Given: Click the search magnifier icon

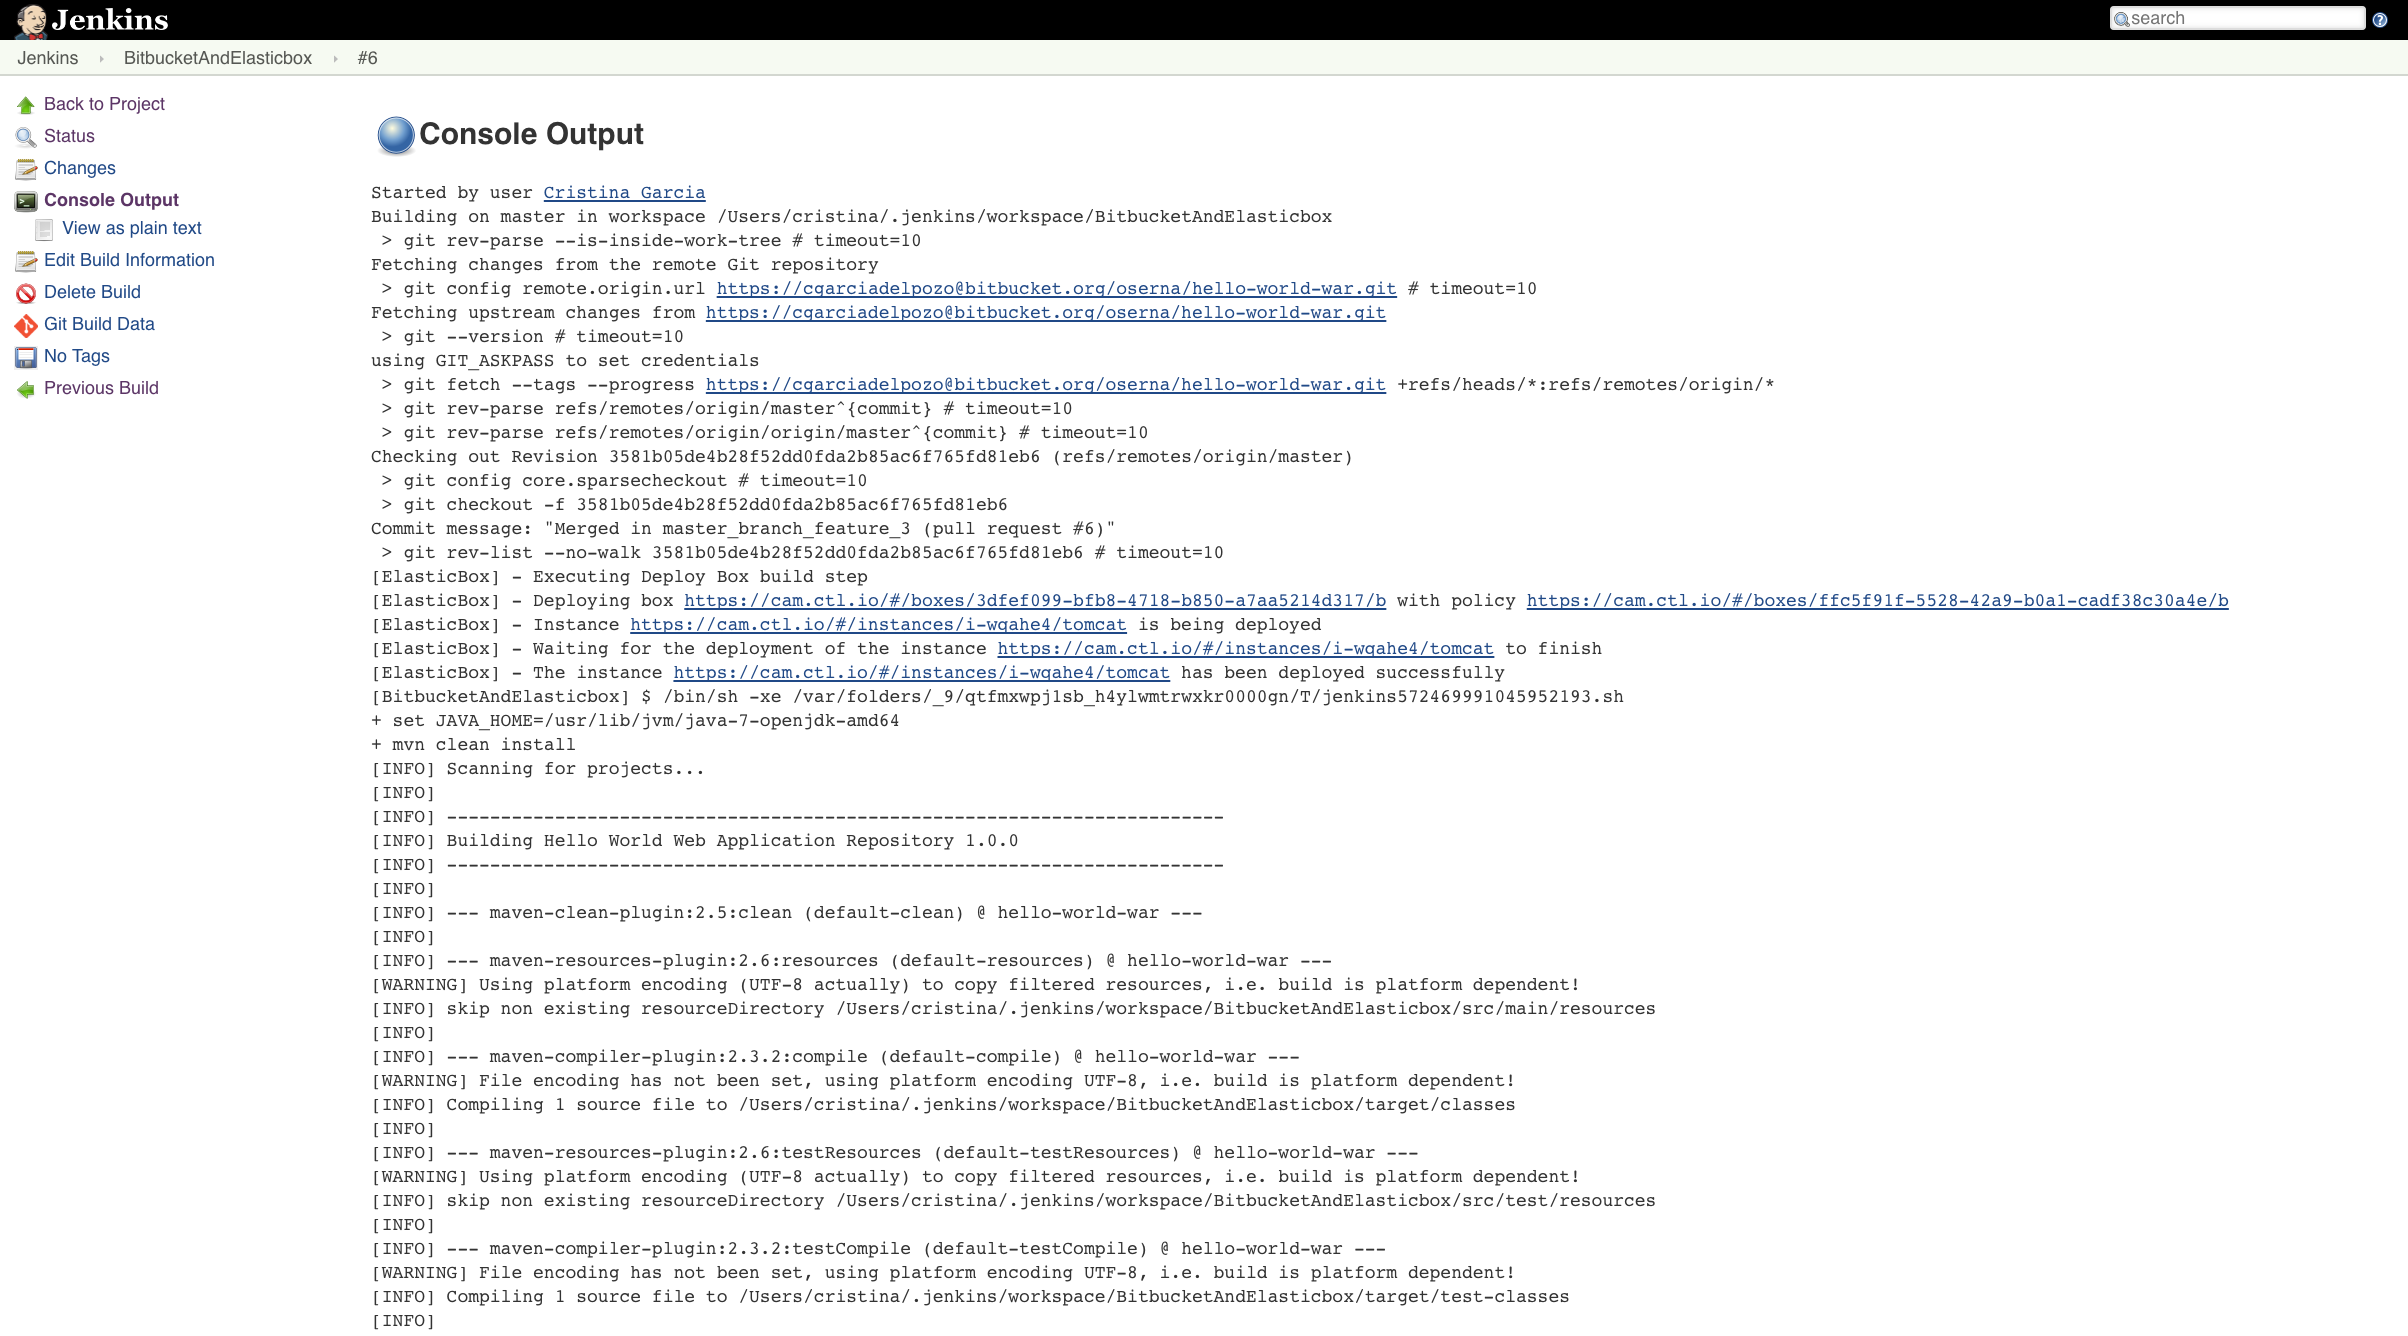Looking at the screenshot, I should pyautogui.click(x=2121, y=19).
